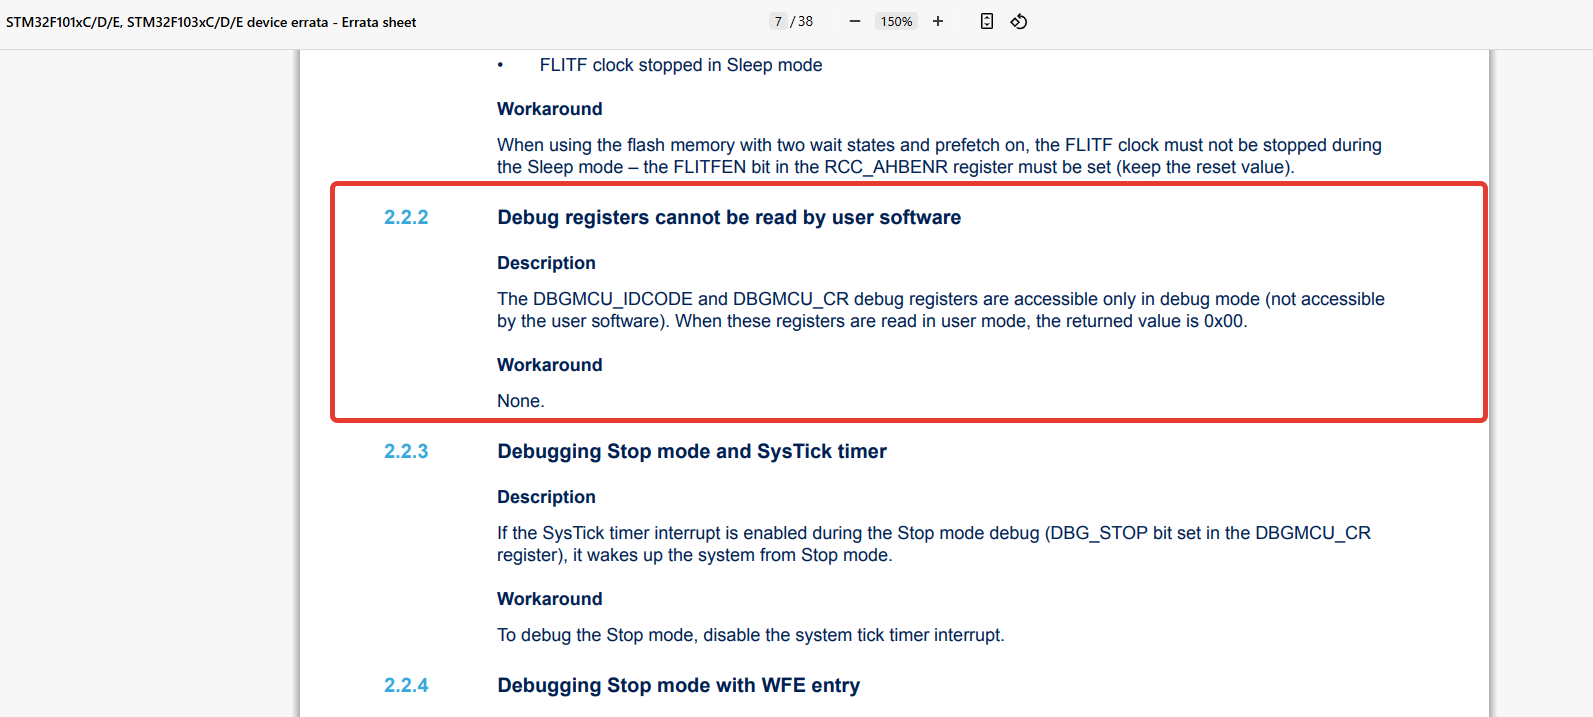The image size is (1593, 717).
Task: Click heading "Debugging Stop mode and SysTick timer"
Action: [692, 451]
